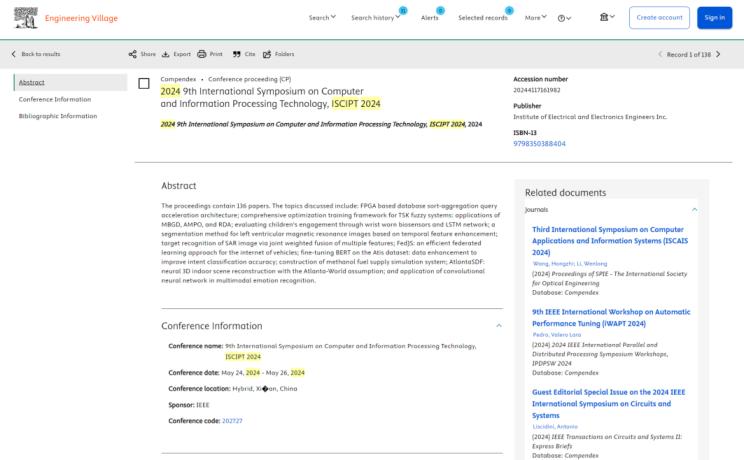Open the Folders icon in the toolbar
The height and width of the screenshot is (460, 744).
click(x=267, y=54)
